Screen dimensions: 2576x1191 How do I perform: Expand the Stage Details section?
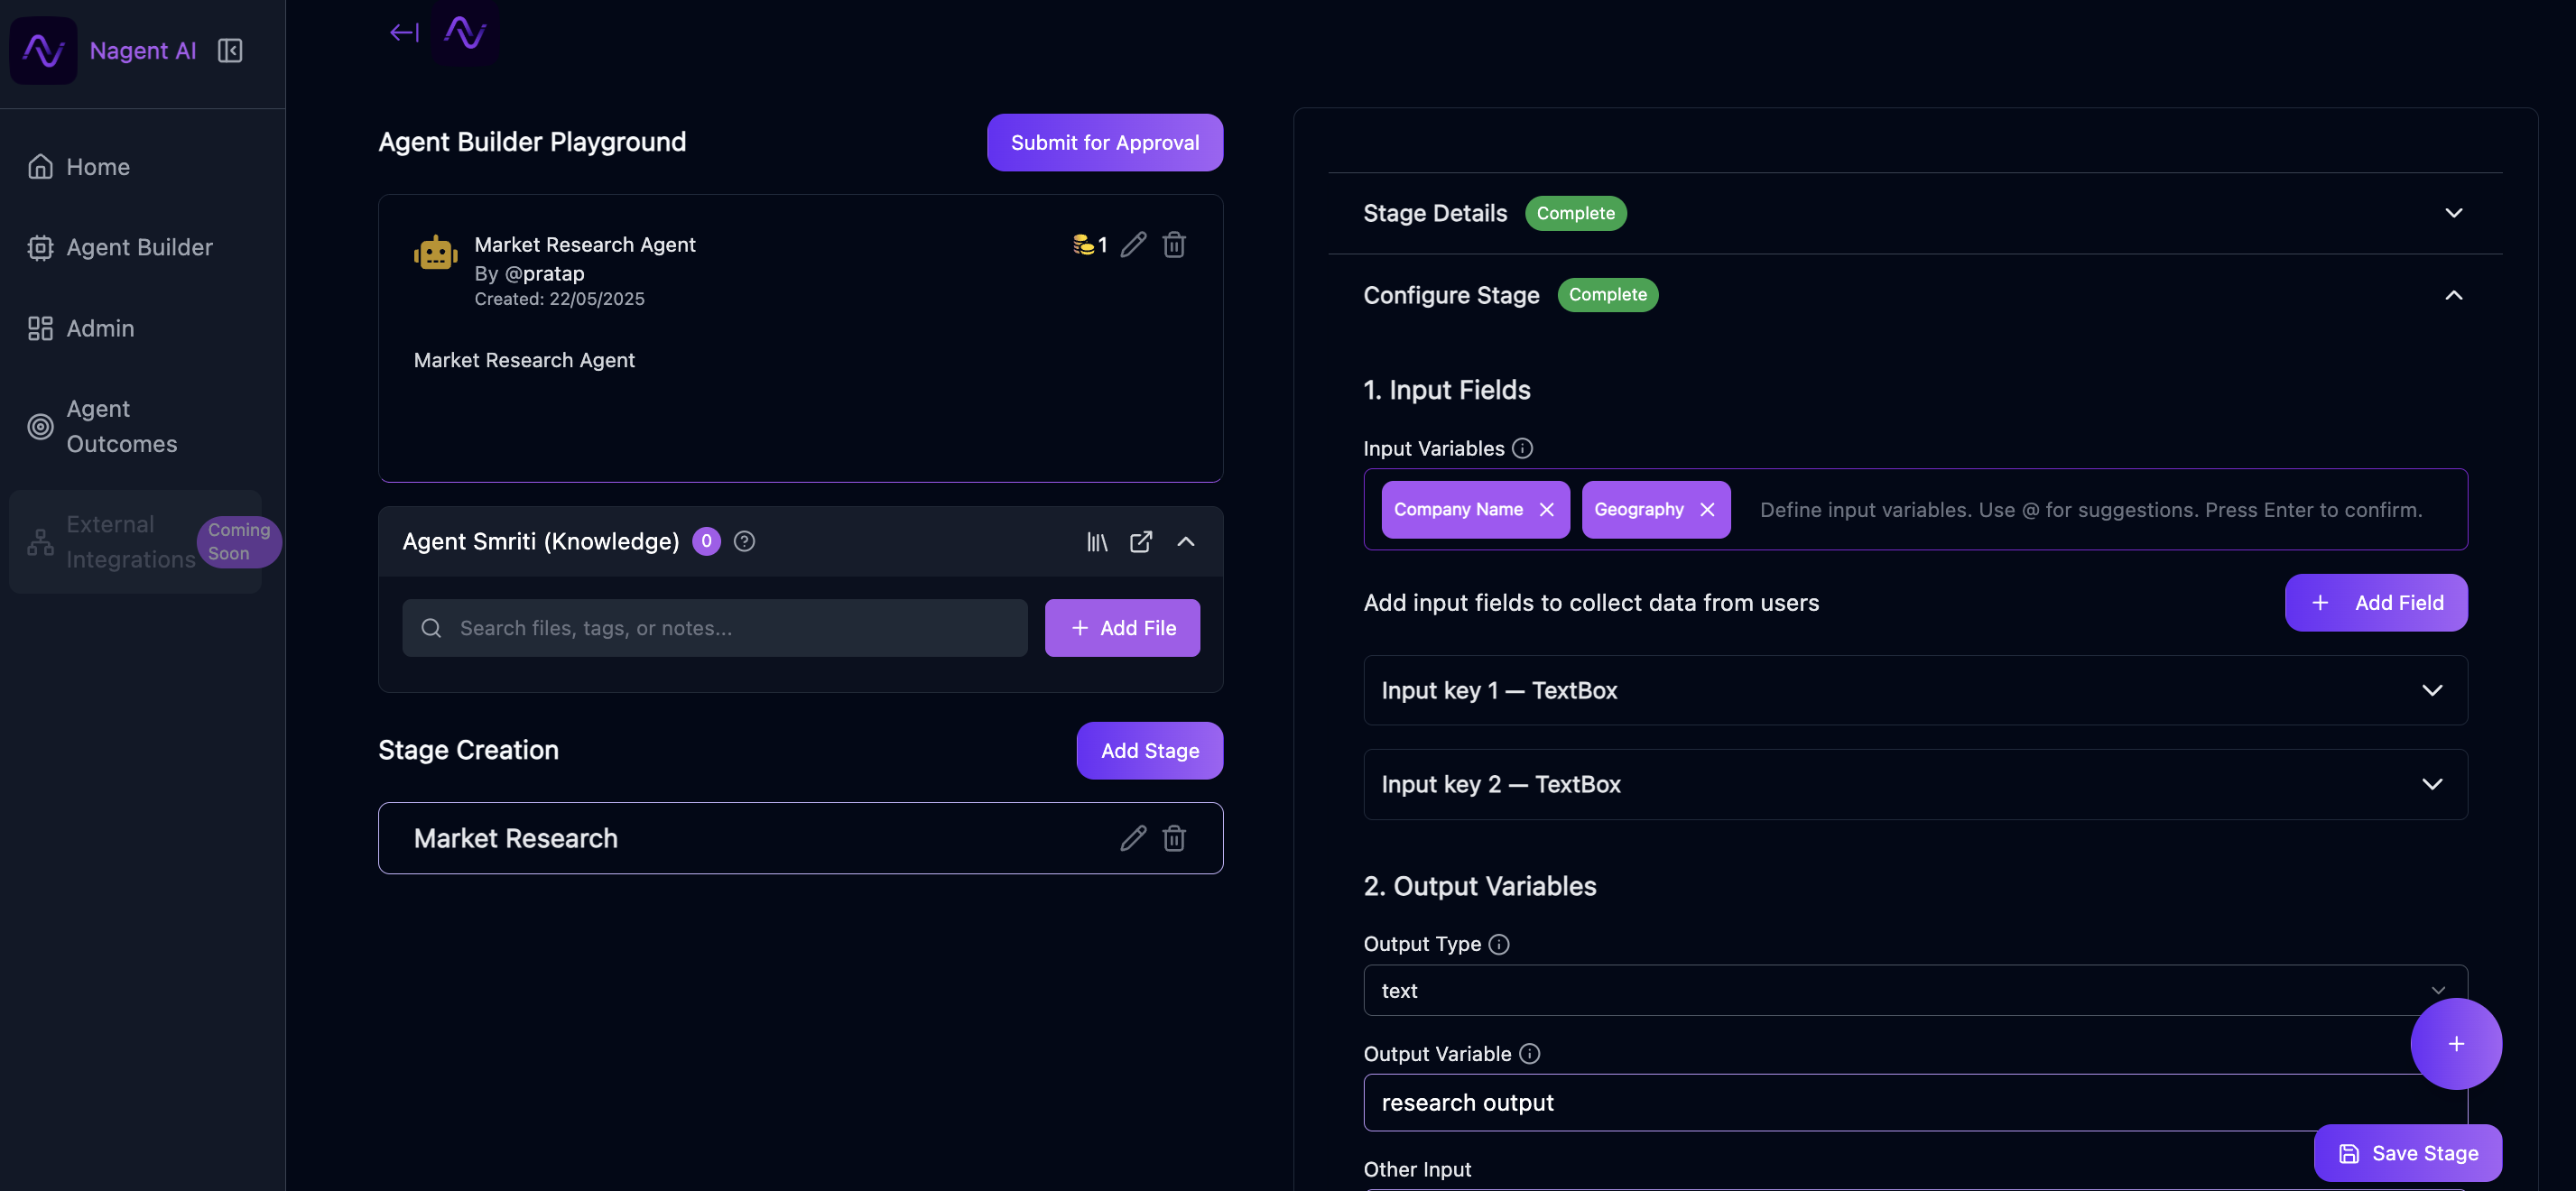[2453, 213]
